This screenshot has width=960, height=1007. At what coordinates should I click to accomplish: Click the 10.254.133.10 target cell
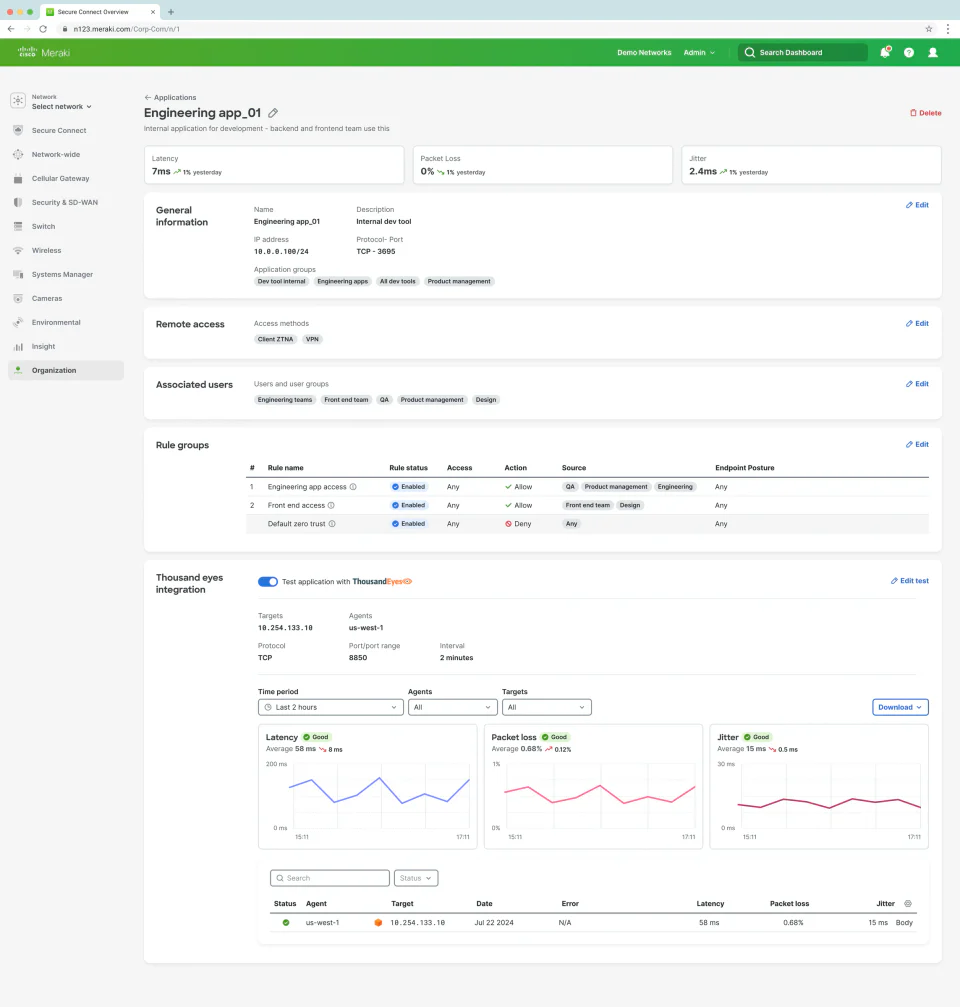[417, 923]
